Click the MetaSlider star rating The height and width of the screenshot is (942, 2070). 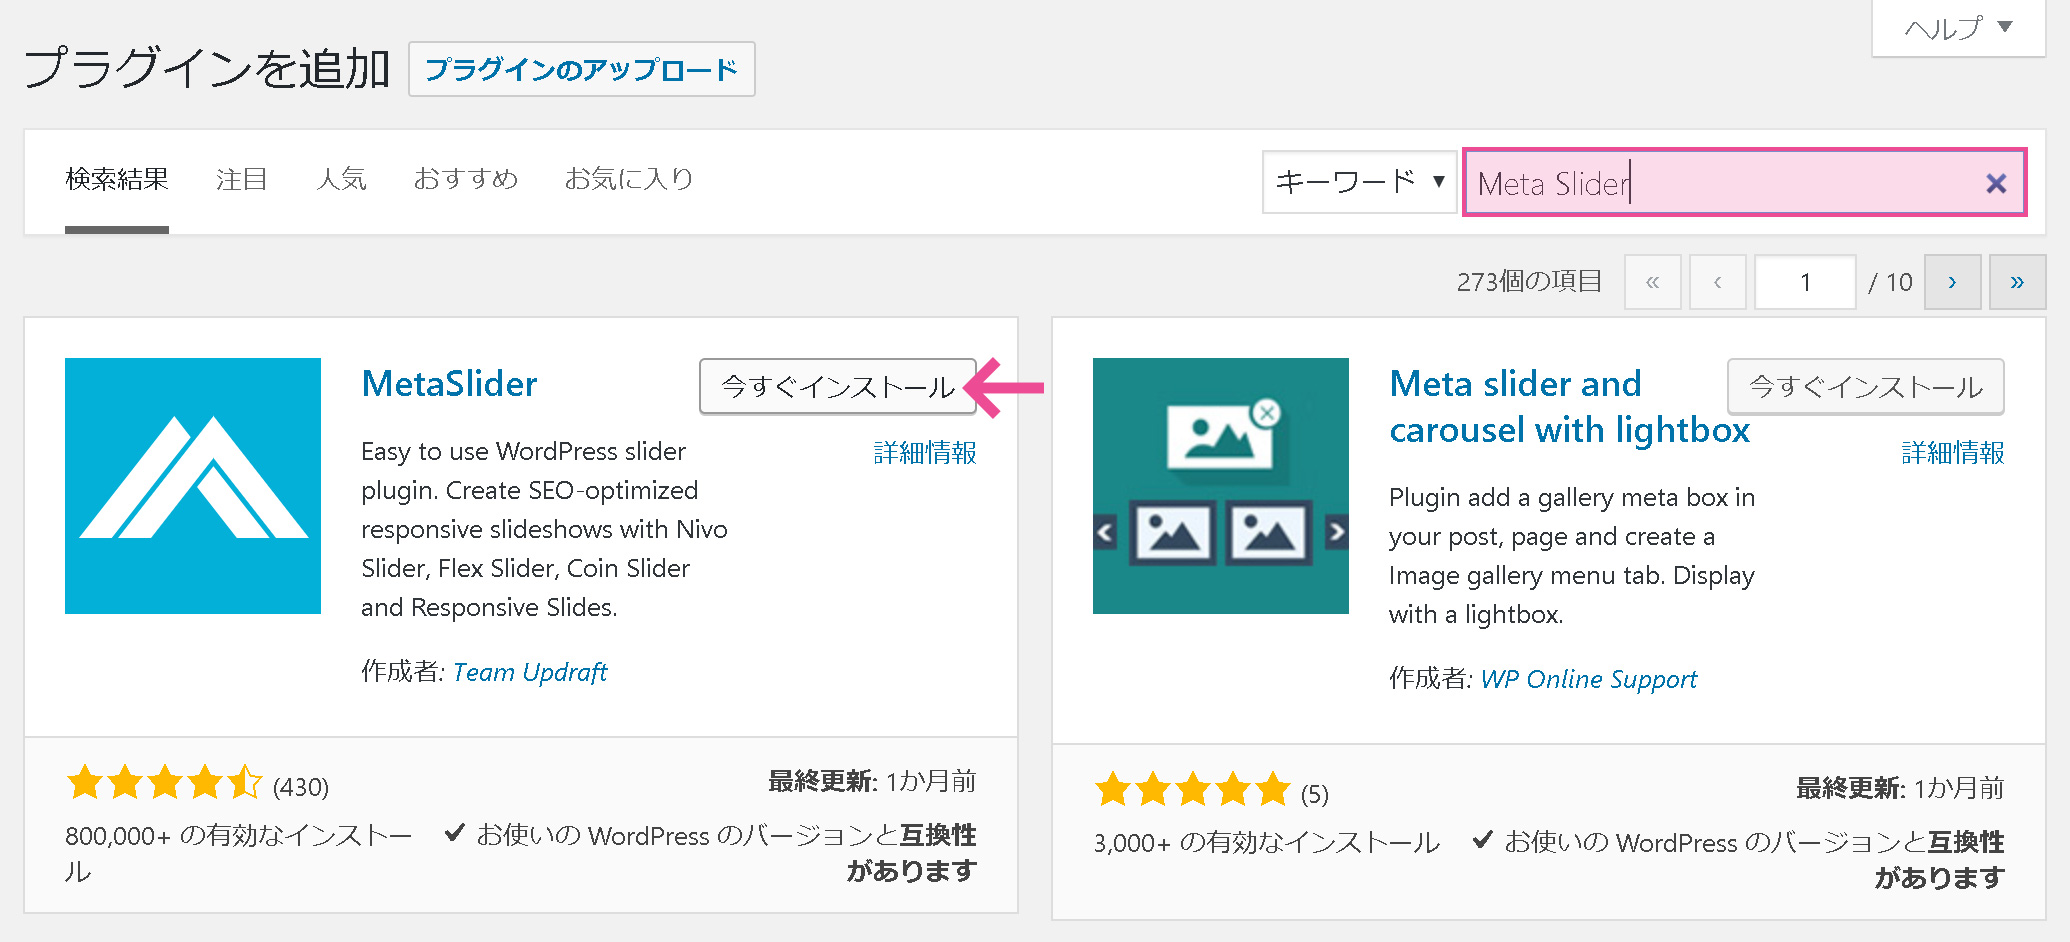tap(164, 783)
